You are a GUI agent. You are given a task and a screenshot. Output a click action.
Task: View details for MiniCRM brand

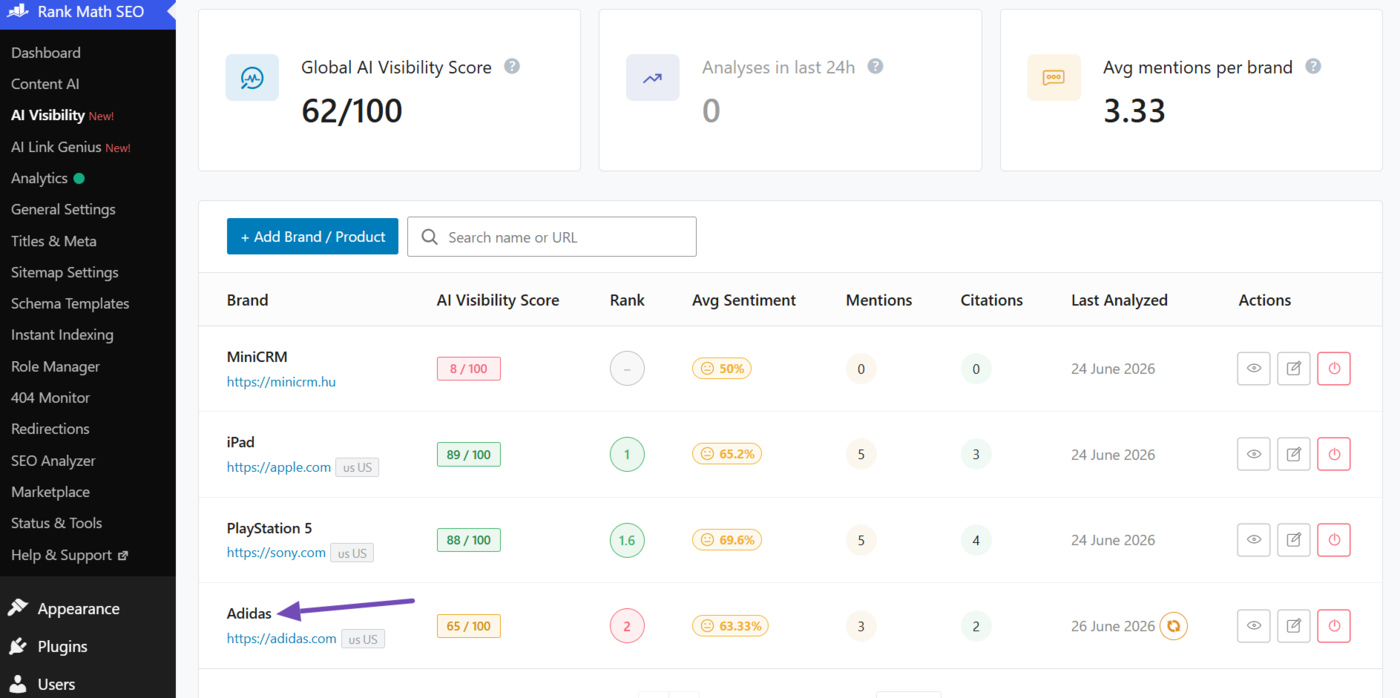[1253, 368]
